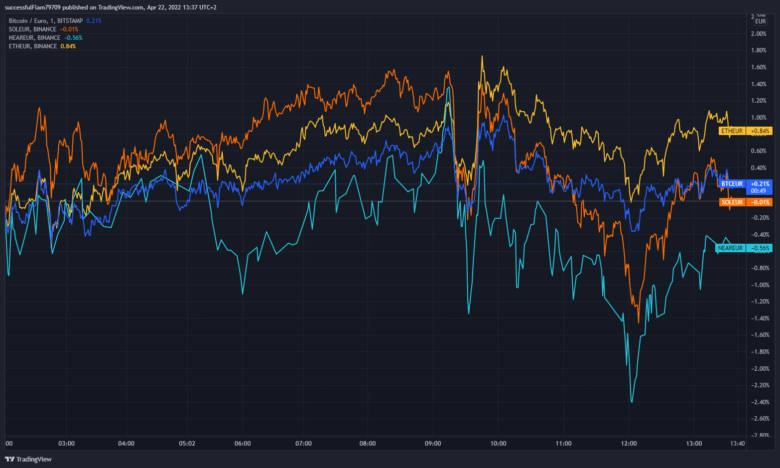The image size is (780, 468).
Task: Click the -1.40% price axis value
Action: point(760,318)
